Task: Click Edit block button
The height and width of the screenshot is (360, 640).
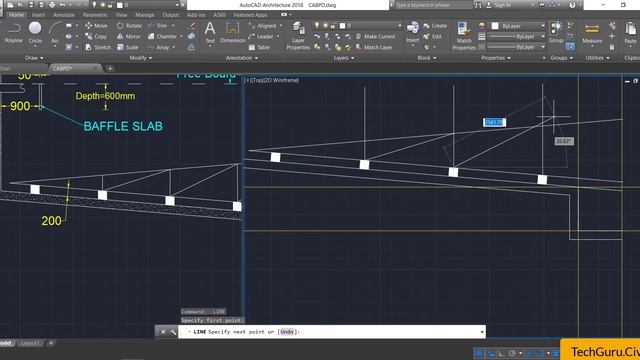Action: pyautogui.click(x=433, y=36)
